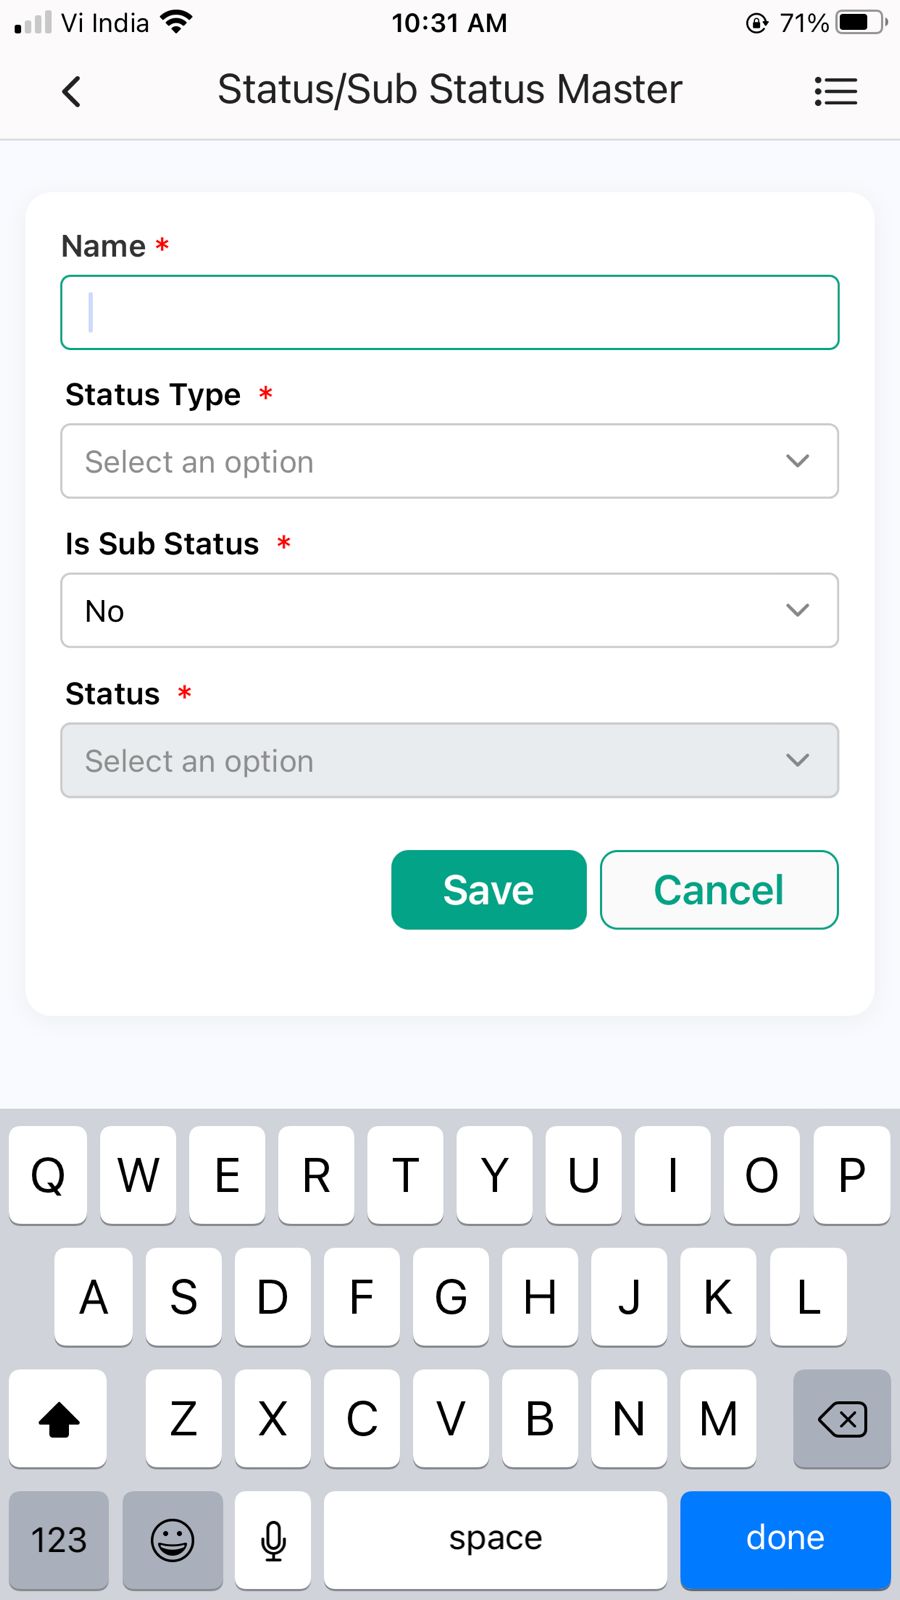Image resolution: width=900 pixels, height=1600 pixels.
Task: Tap the Wi-Fi icon in status bar
Action: (x=177, y=22)
